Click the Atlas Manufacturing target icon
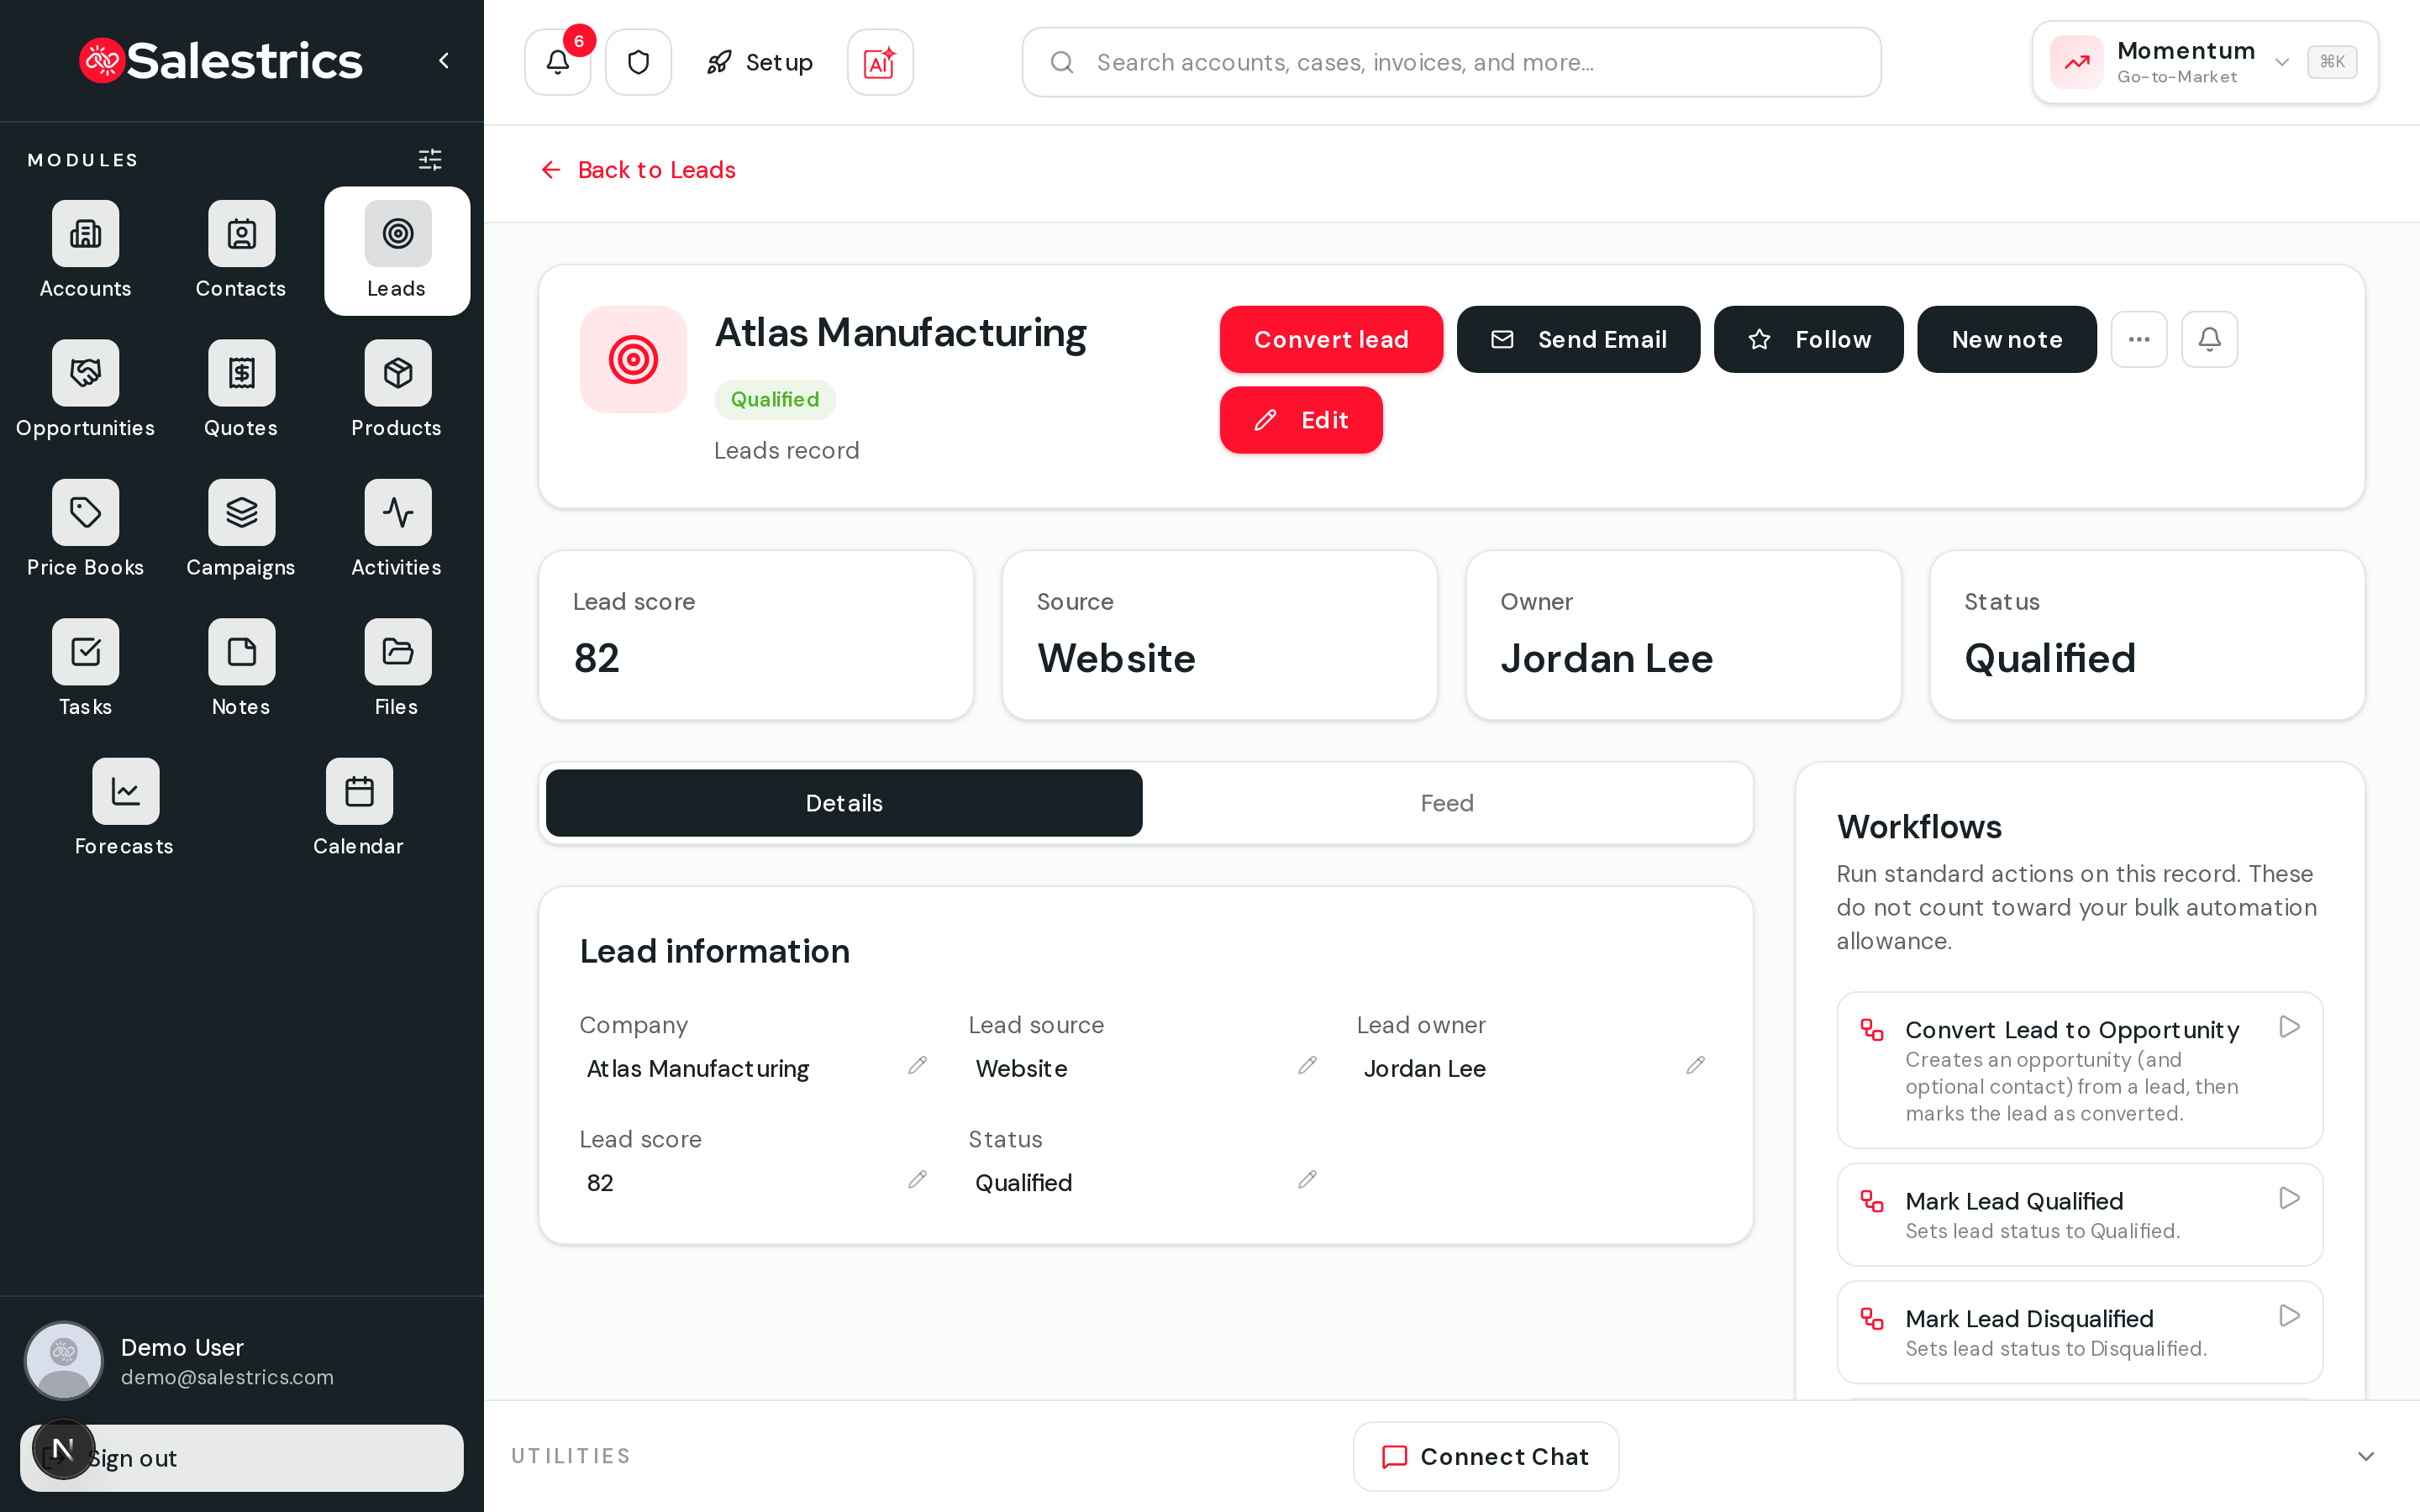 (633, 359)
